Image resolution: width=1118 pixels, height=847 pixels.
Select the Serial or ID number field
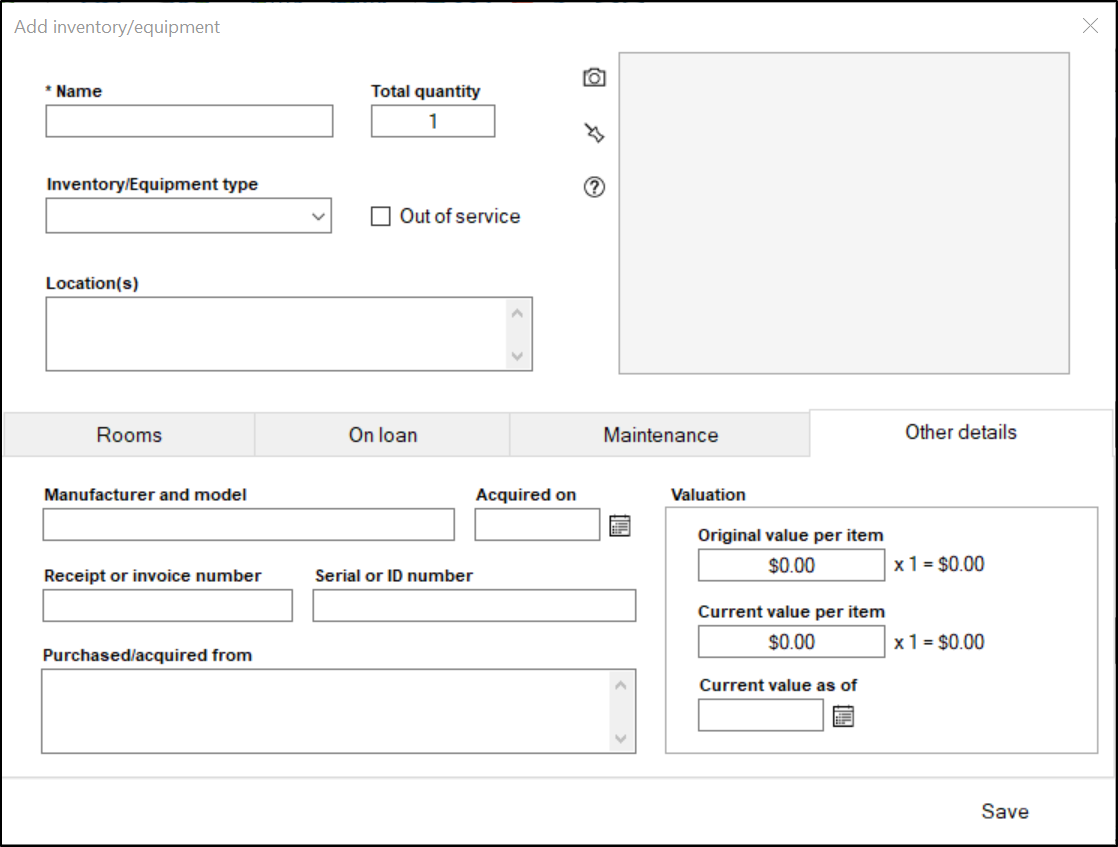pyautogui.click(x=474, y=606)
